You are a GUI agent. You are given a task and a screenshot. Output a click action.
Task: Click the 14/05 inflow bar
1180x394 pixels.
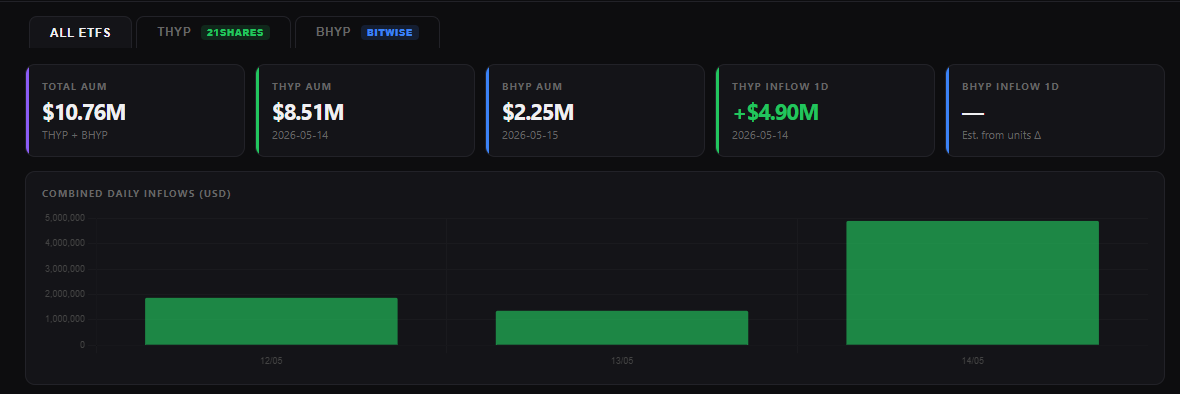[x=972, y=283]
